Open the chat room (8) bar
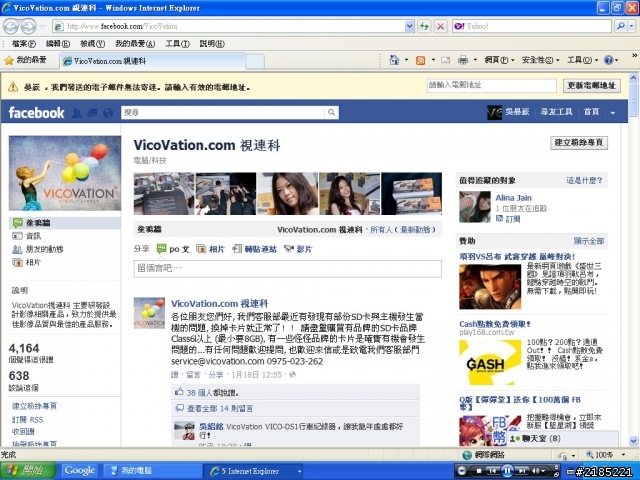 (x=563, y=438)
